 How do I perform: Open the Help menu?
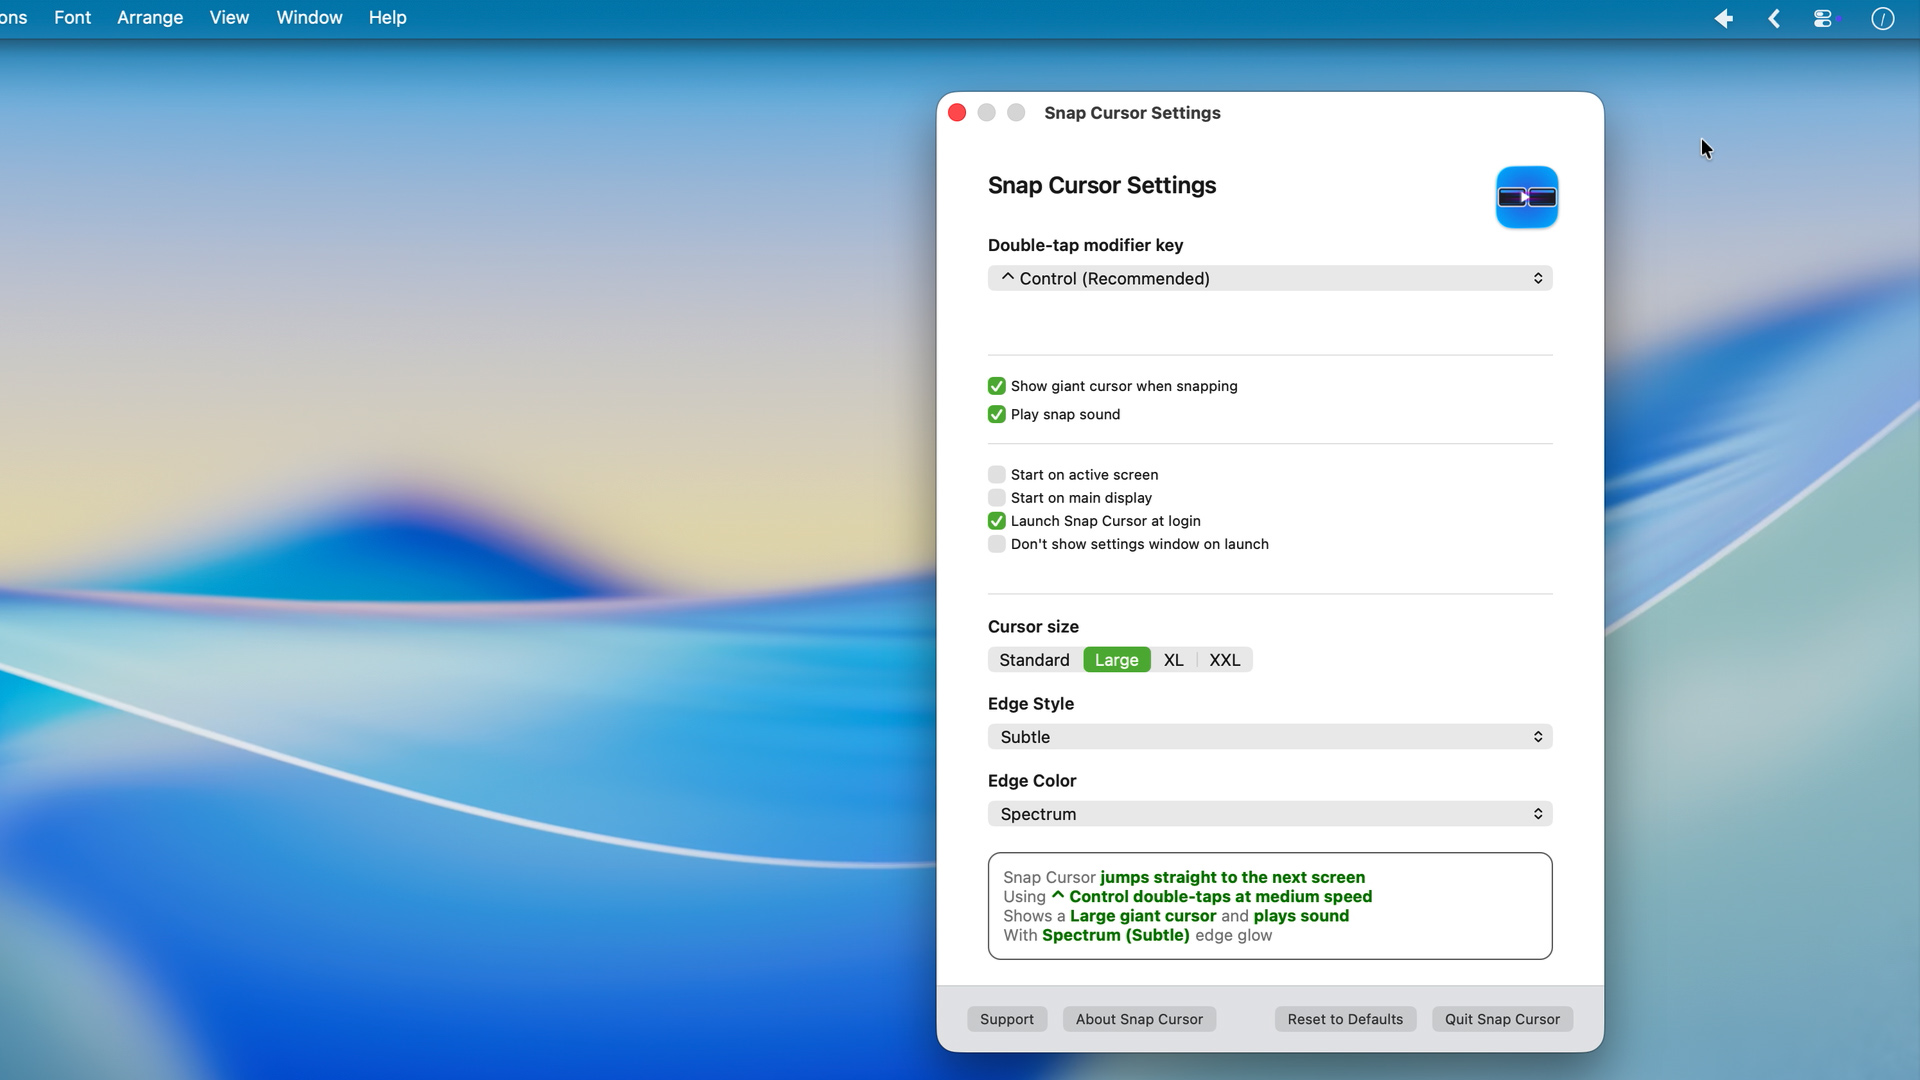387,17
